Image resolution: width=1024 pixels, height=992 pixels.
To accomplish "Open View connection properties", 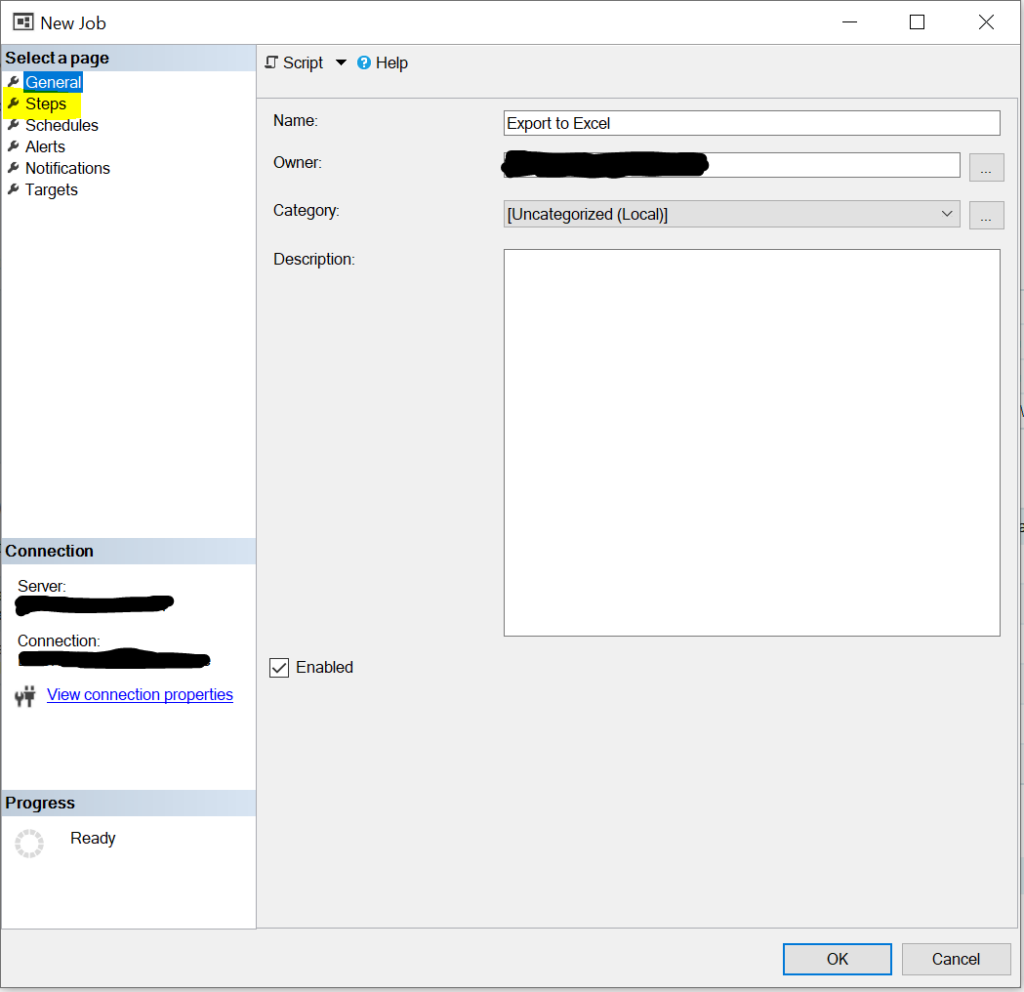I will click(139, 694).
